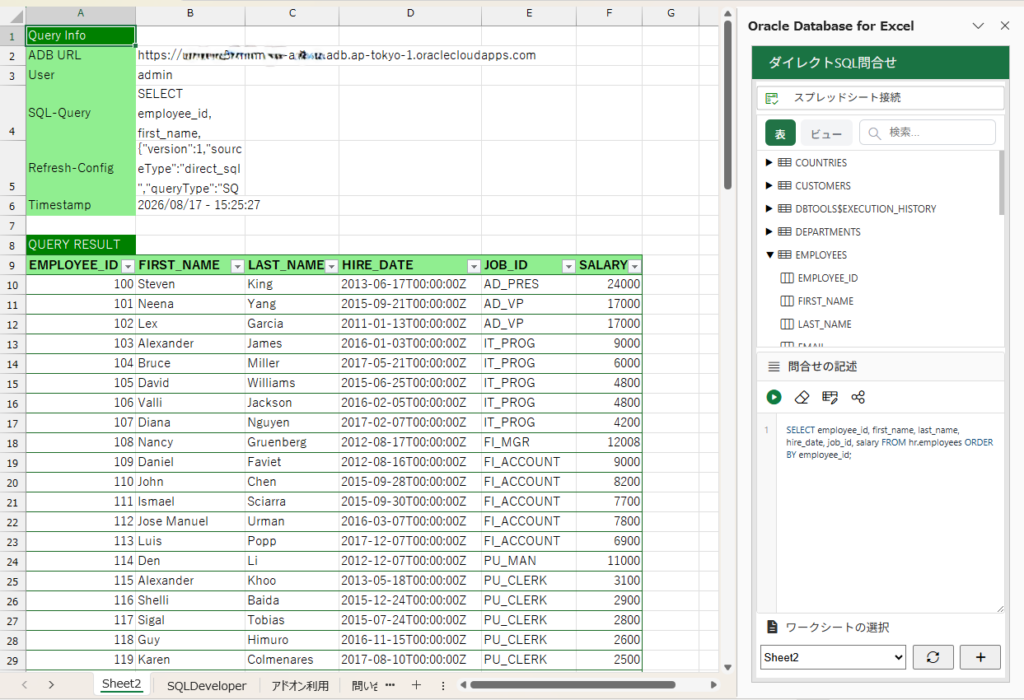Image resolution: width=1024 pixels, height=700 pixels.
Task: Switch to Sheet2 tab
Action: [121, 684]
